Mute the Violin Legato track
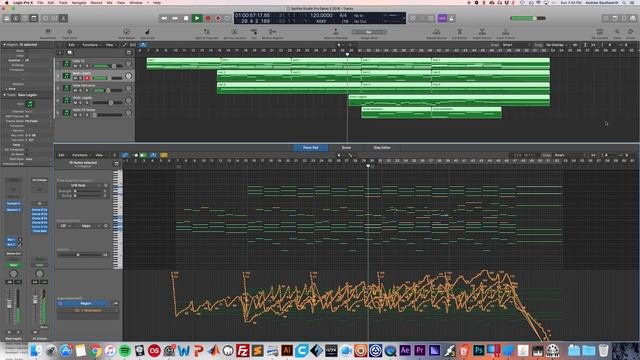The width and height of the screenshot is (640, 360). (75, 103)
